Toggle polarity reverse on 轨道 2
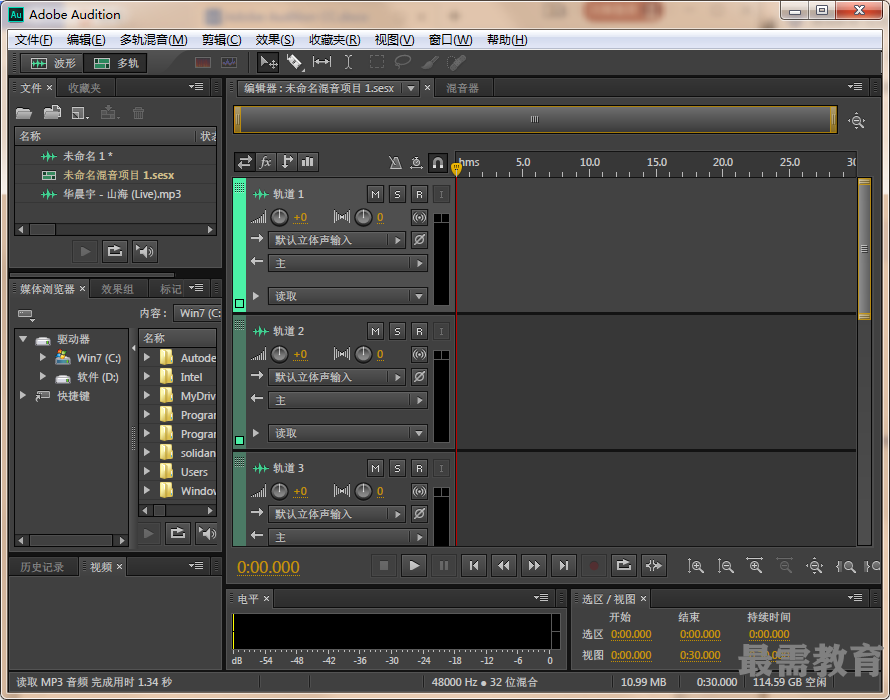The height and width of the screenshot is (700, 890). 419,376
